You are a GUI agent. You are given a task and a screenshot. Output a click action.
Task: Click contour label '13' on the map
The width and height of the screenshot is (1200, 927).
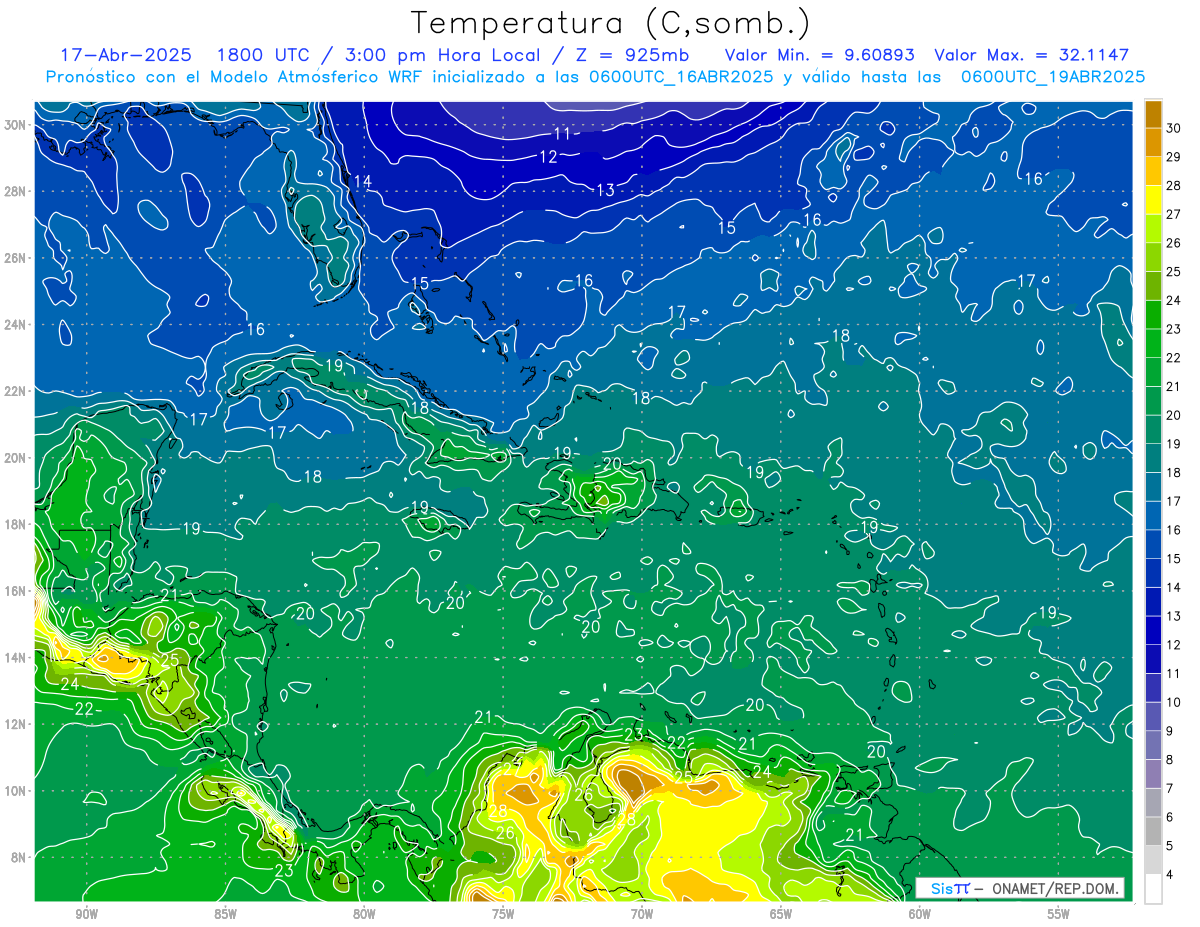605,190
